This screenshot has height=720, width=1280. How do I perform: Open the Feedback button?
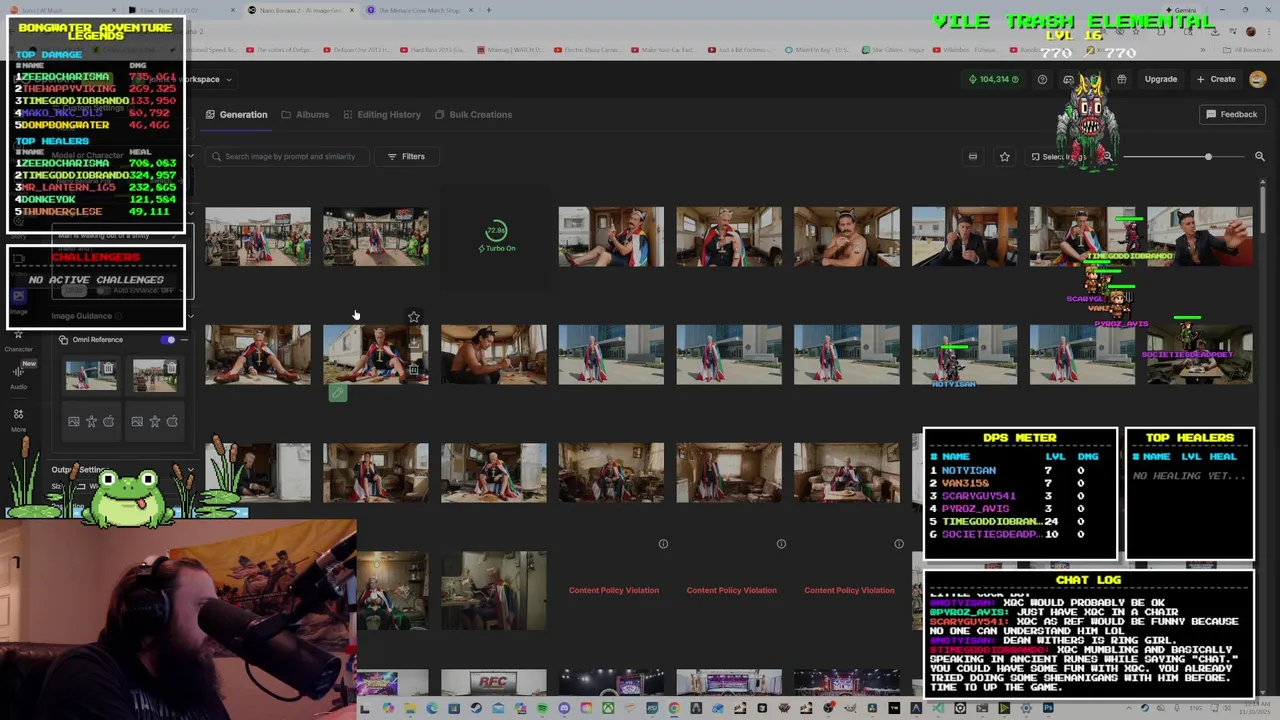(1231, 114)
